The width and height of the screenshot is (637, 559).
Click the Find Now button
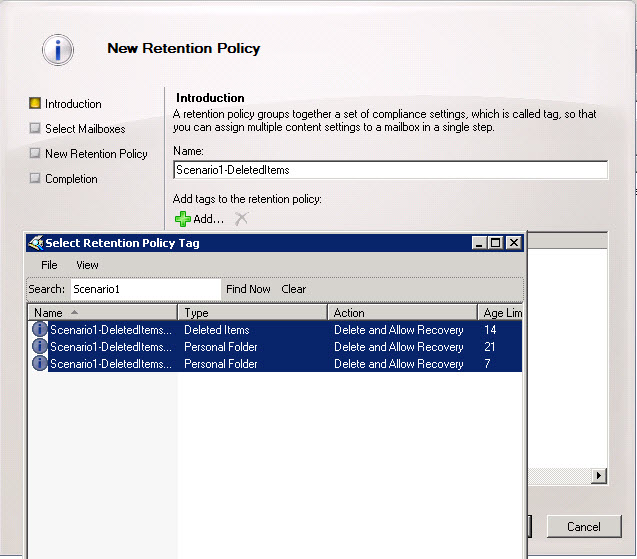point(248,289)
